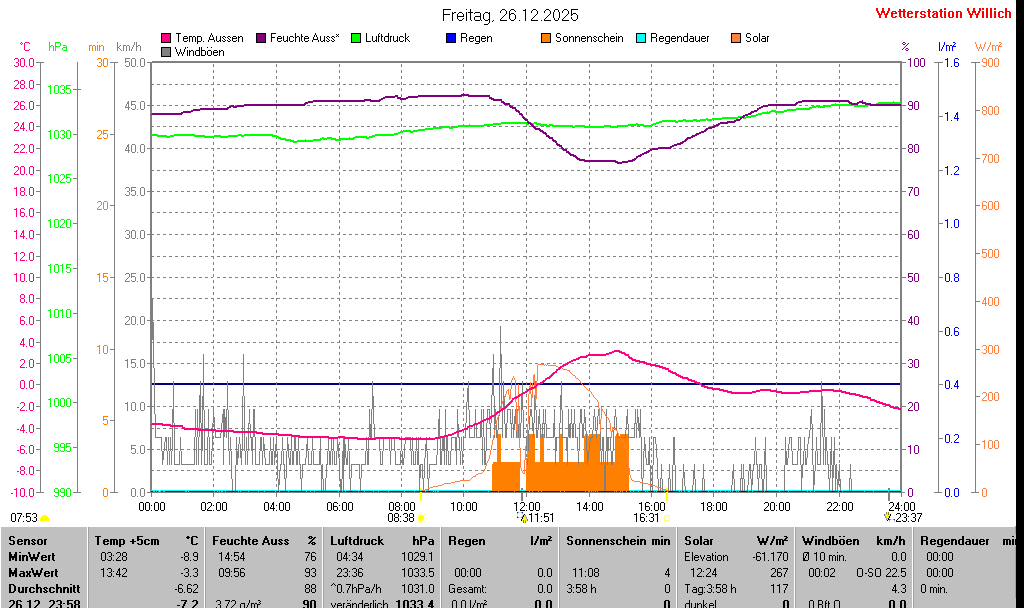Click the Sonnenschein legend label
The width and height of the screenshot is (1024, 608).
point(589,38)
